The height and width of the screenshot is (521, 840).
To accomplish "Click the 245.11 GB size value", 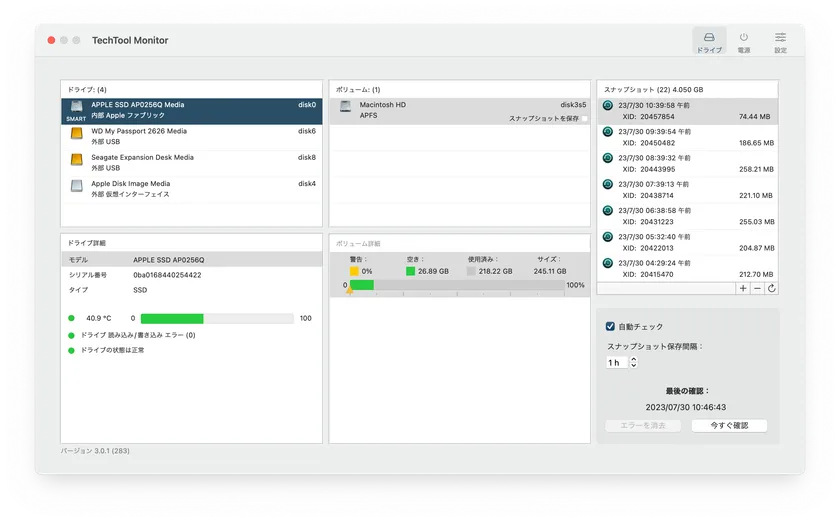I will 550,271.
